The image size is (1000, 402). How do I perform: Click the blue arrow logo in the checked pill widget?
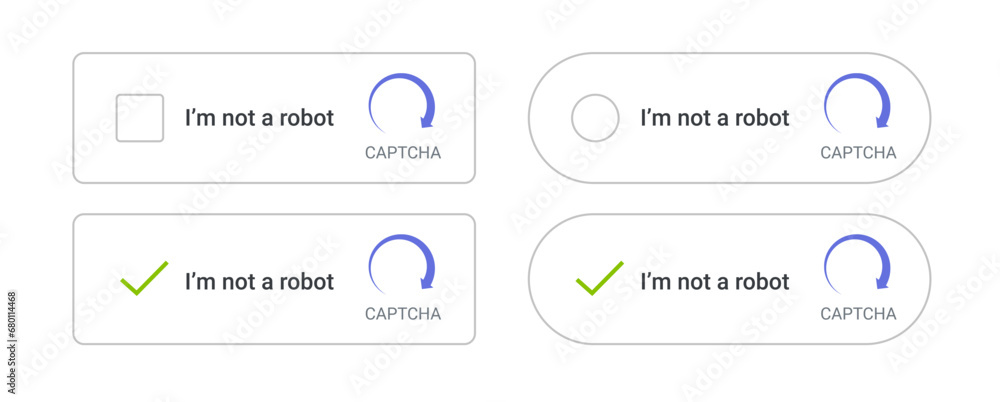coord(857,263)
